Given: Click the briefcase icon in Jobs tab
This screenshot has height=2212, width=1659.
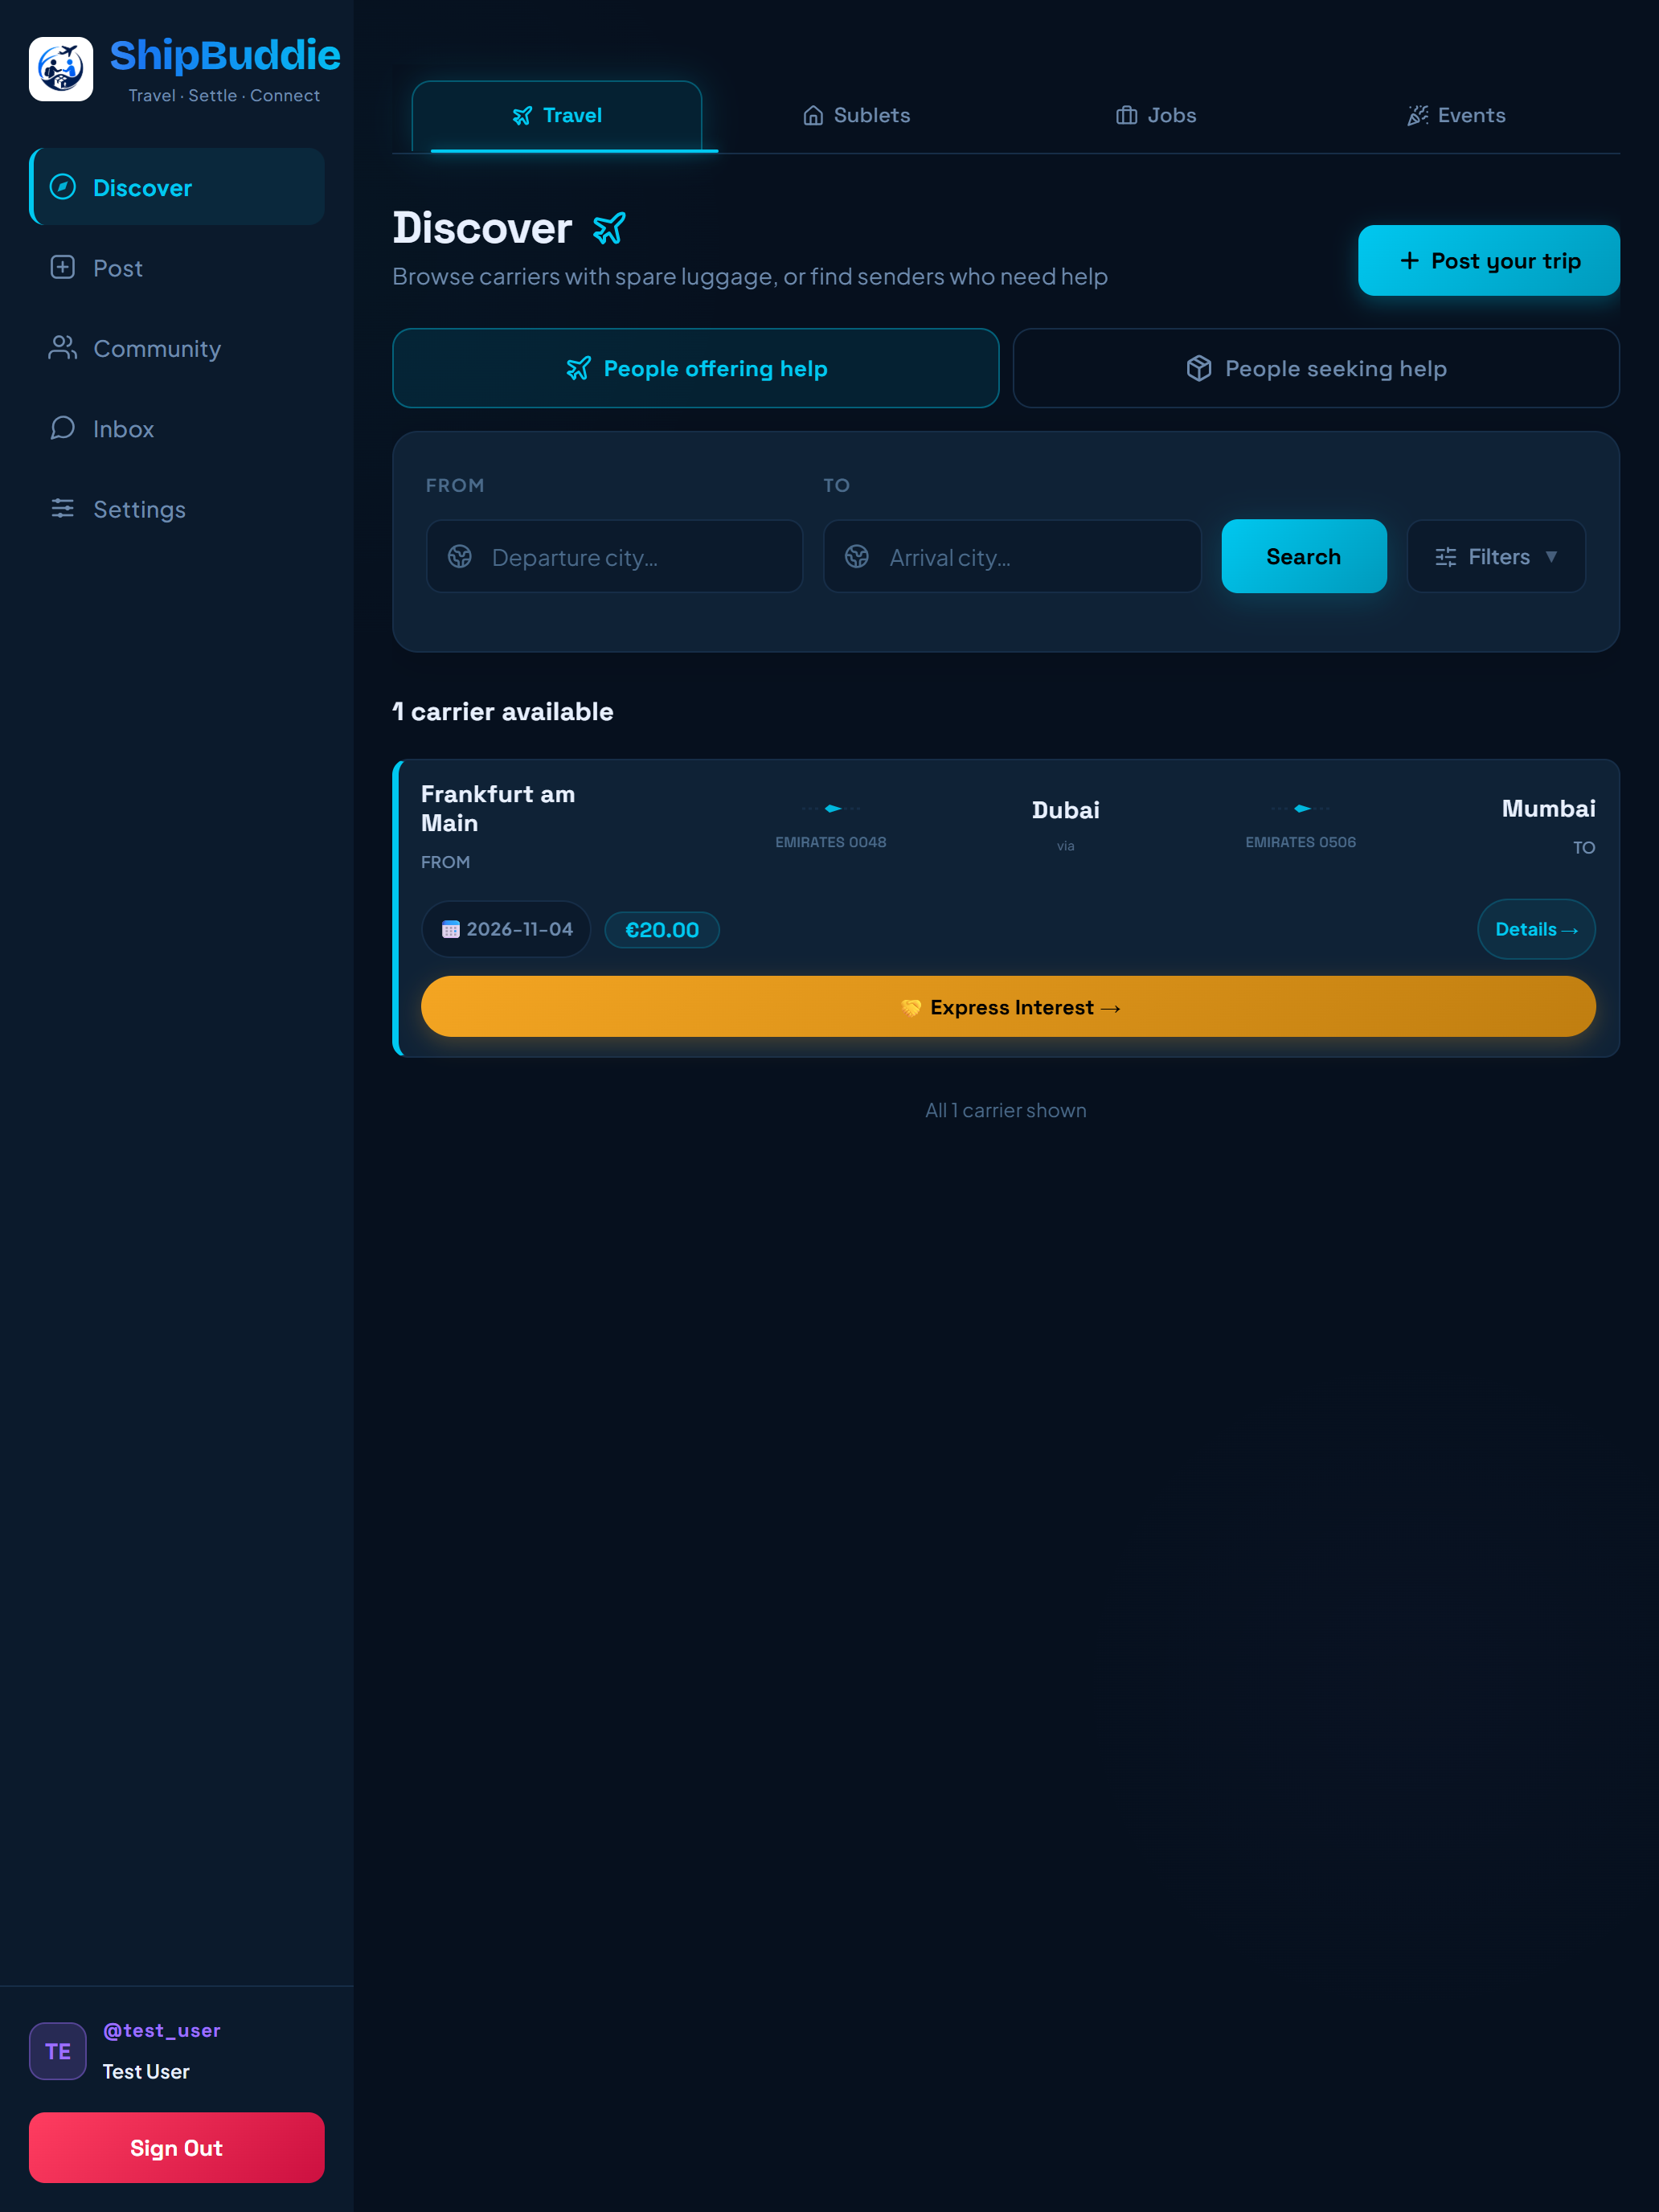Looking at the screenshot, I should [x=1127, y=116].
